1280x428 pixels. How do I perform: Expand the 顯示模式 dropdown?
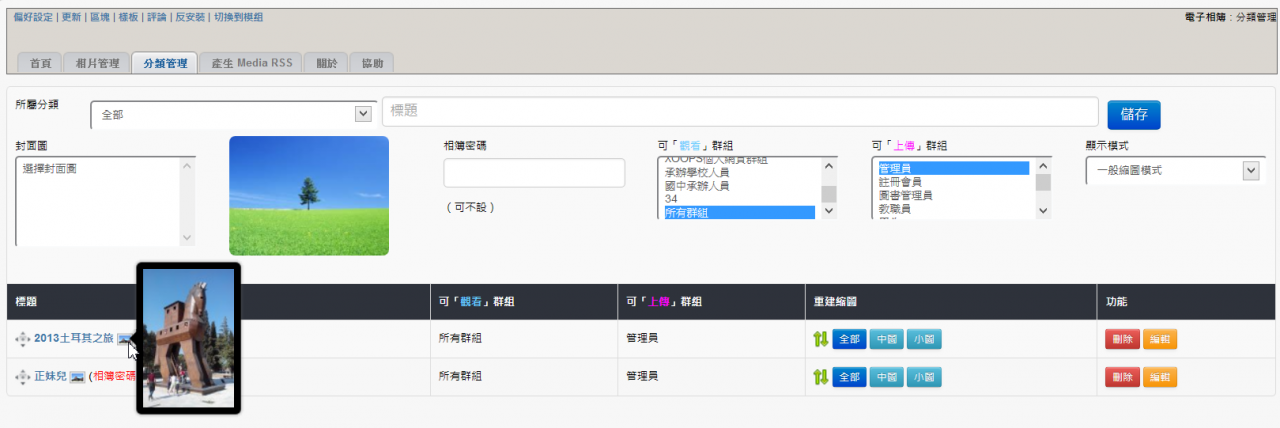click(1174, 171)
